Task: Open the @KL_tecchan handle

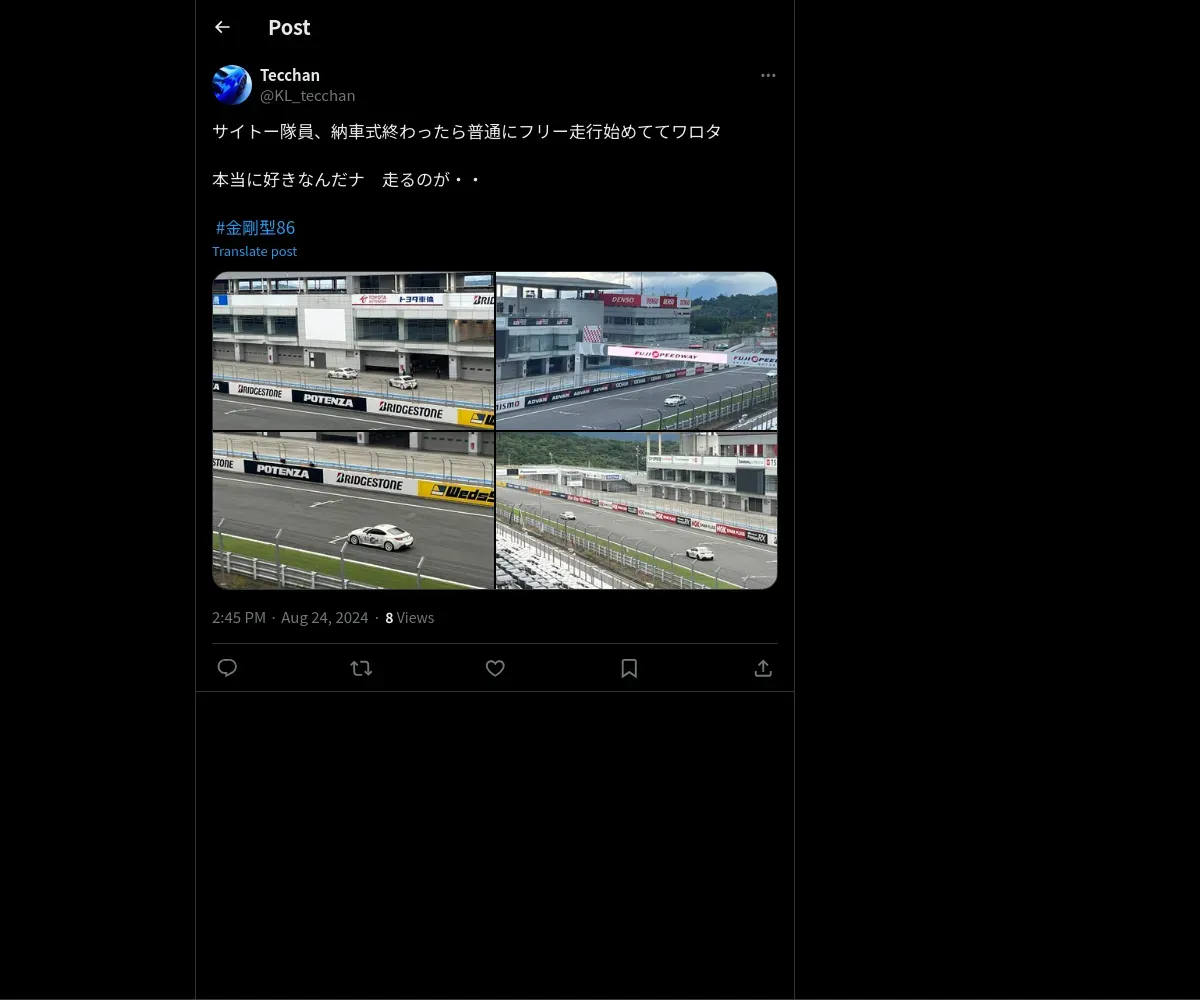Action: click(307, 95)
